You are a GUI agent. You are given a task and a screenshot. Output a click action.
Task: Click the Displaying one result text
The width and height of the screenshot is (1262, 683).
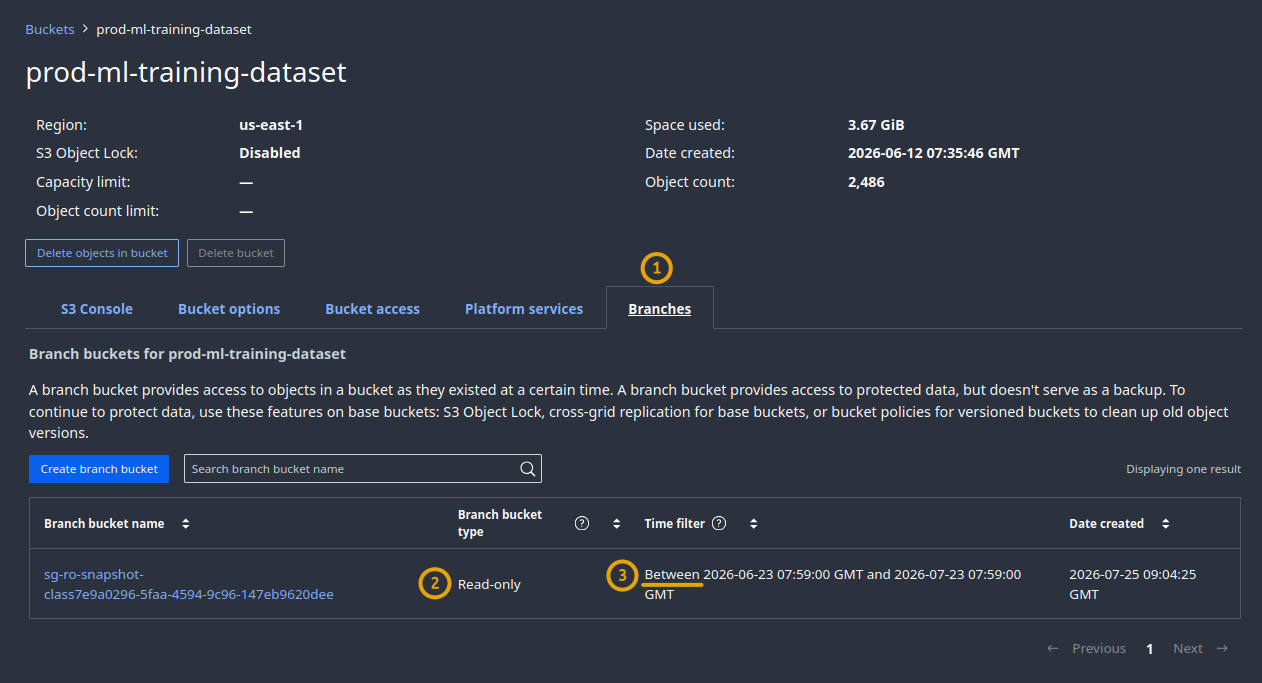click(x=1183, y=469)
